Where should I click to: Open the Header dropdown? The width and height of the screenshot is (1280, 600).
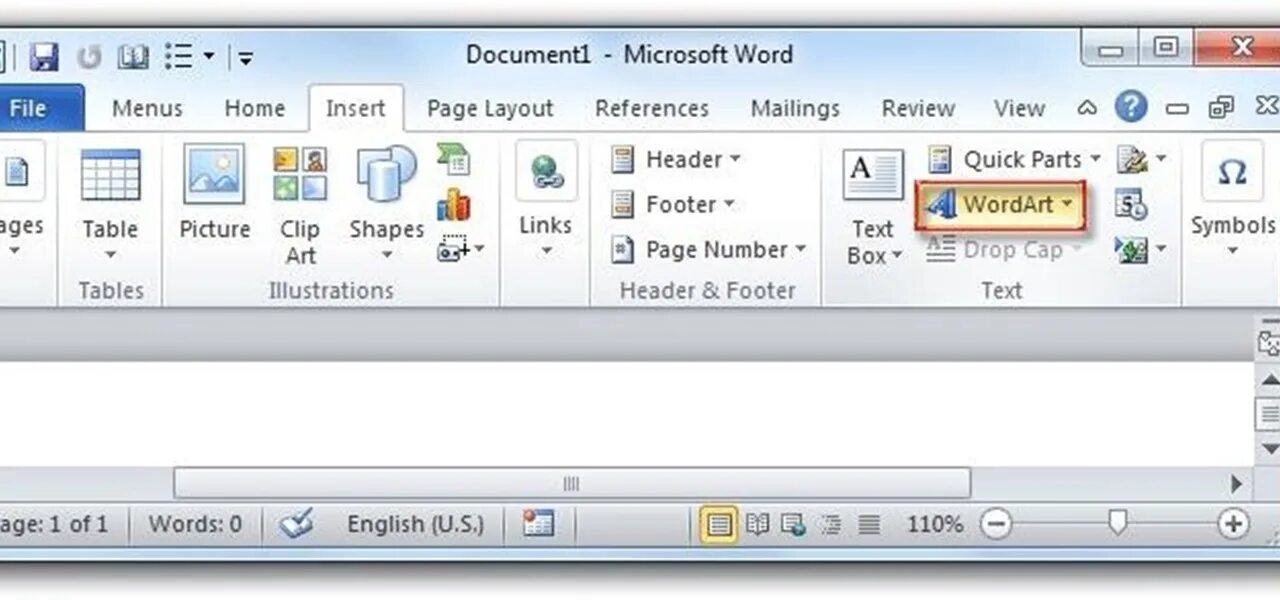click(676, 159)
